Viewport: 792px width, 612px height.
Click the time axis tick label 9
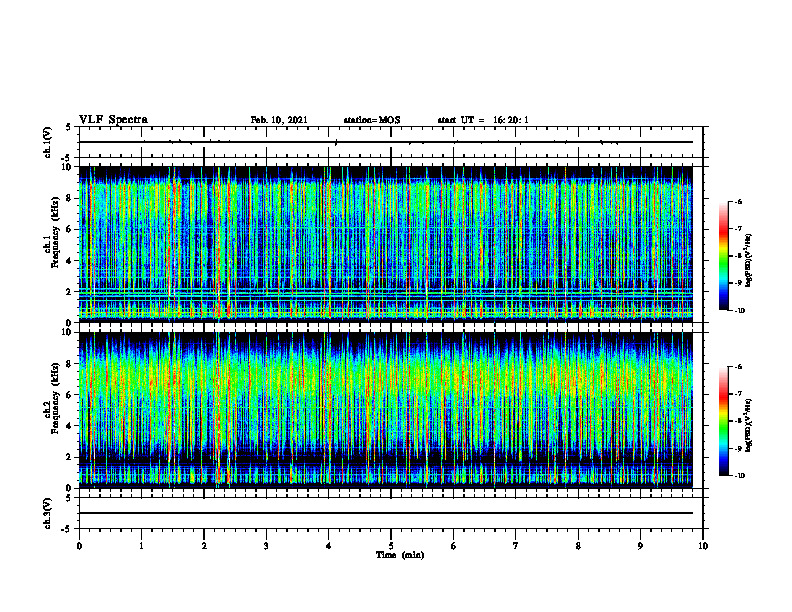pos(640,546)
